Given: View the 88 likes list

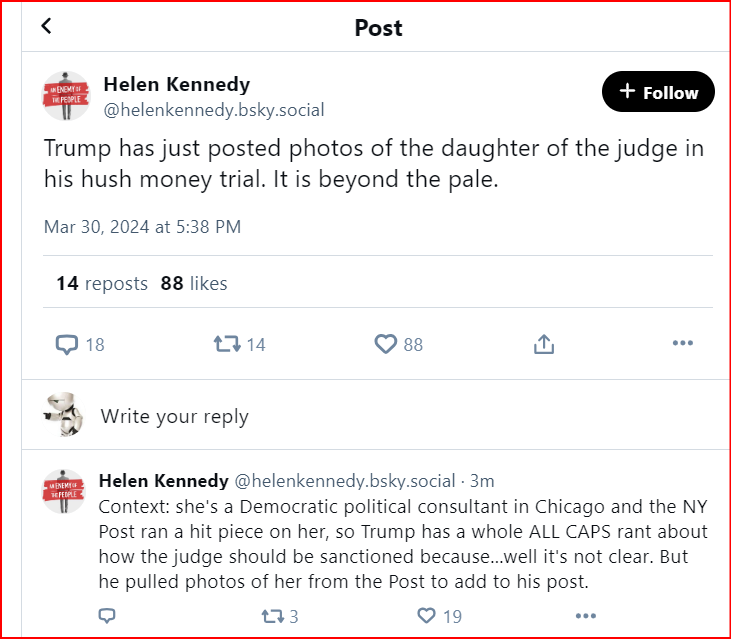Looking at the screenshot, I should (x=194, y=283).
